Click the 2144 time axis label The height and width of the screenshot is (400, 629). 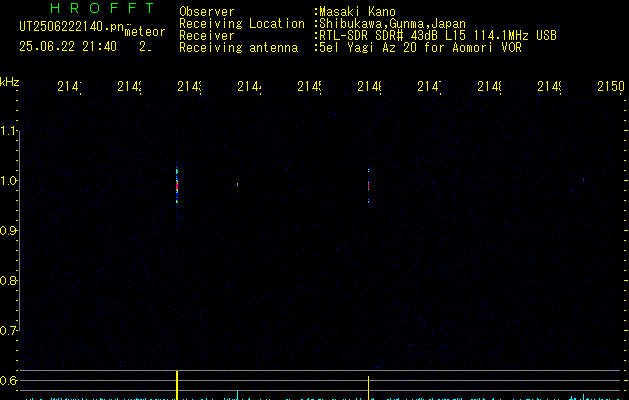249,86
